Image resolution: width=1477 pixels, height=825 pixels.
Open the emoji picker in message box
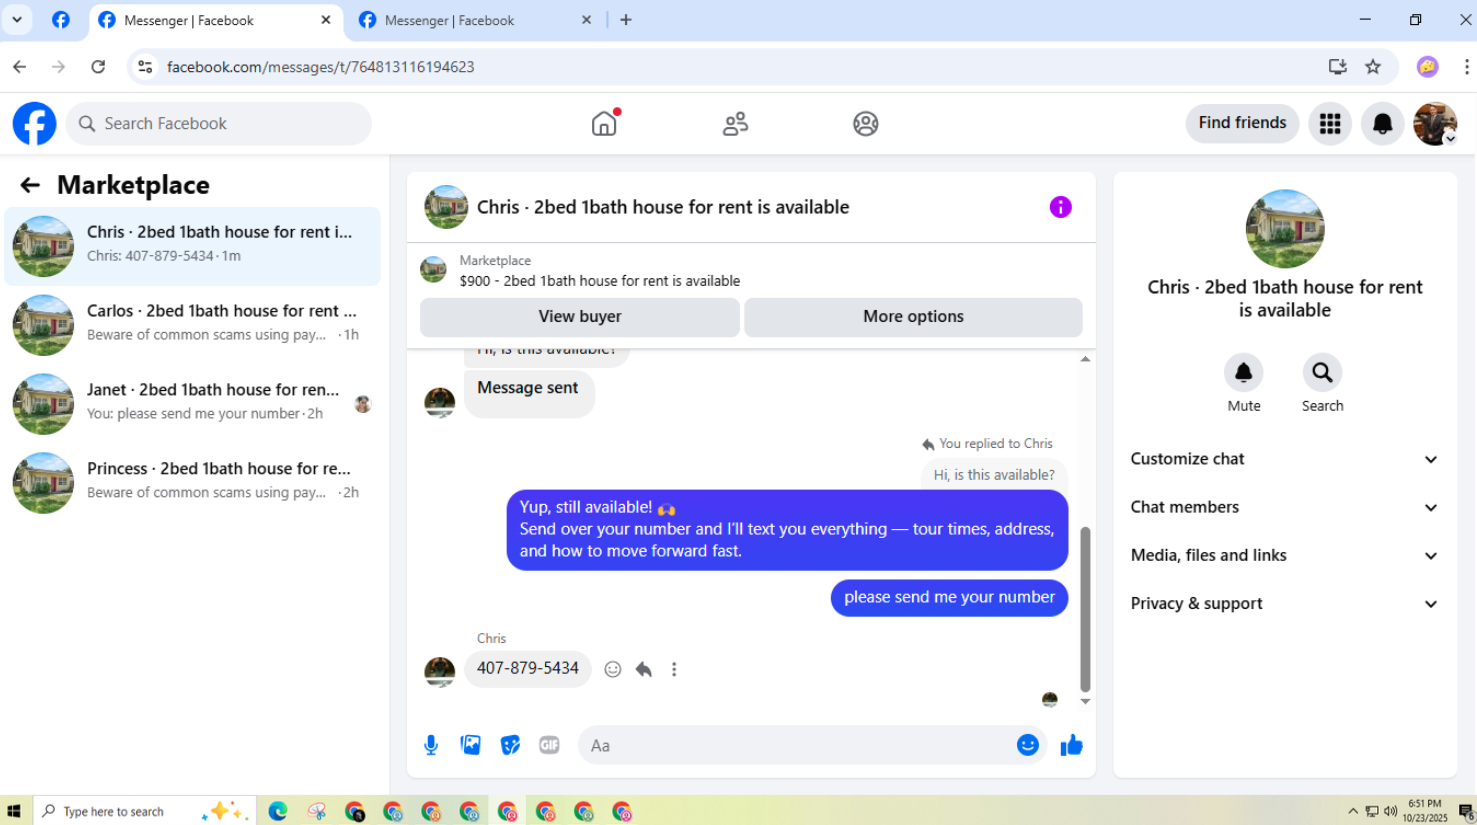pyautogui.click(x=1028, y=745)
